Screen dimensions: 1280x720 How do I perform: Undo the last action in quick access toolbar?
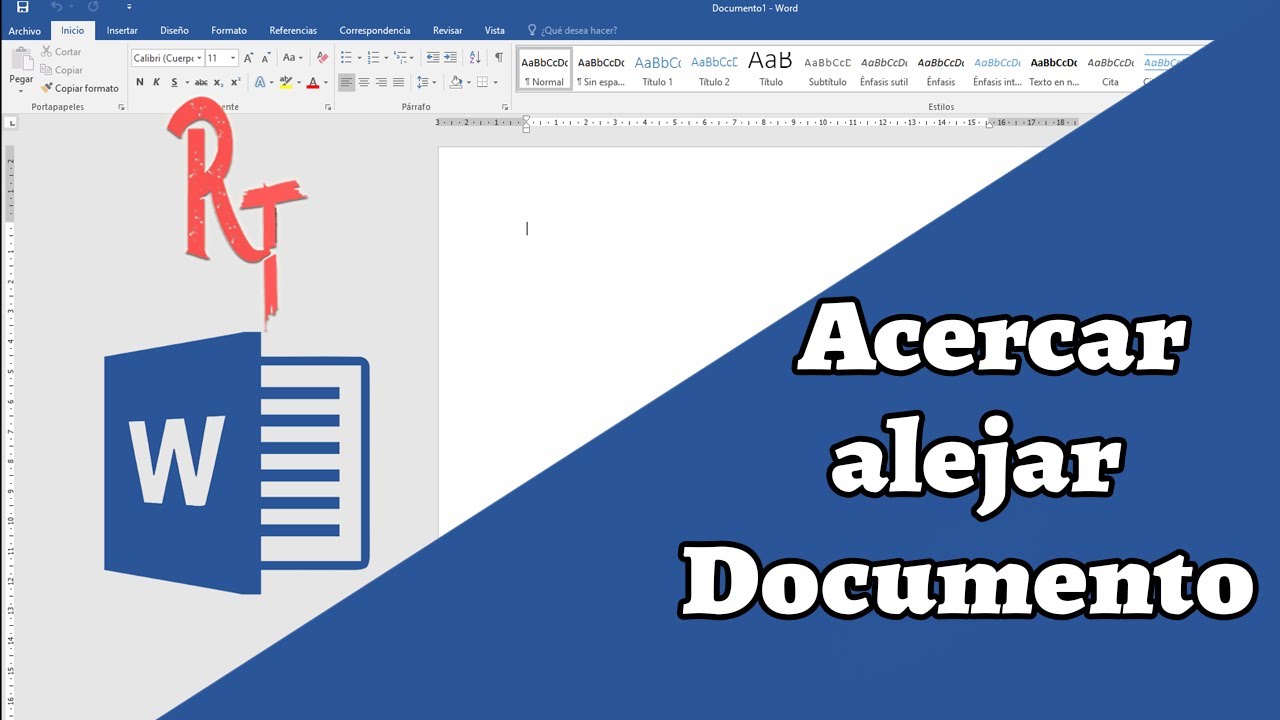click(x=57, y=8)
